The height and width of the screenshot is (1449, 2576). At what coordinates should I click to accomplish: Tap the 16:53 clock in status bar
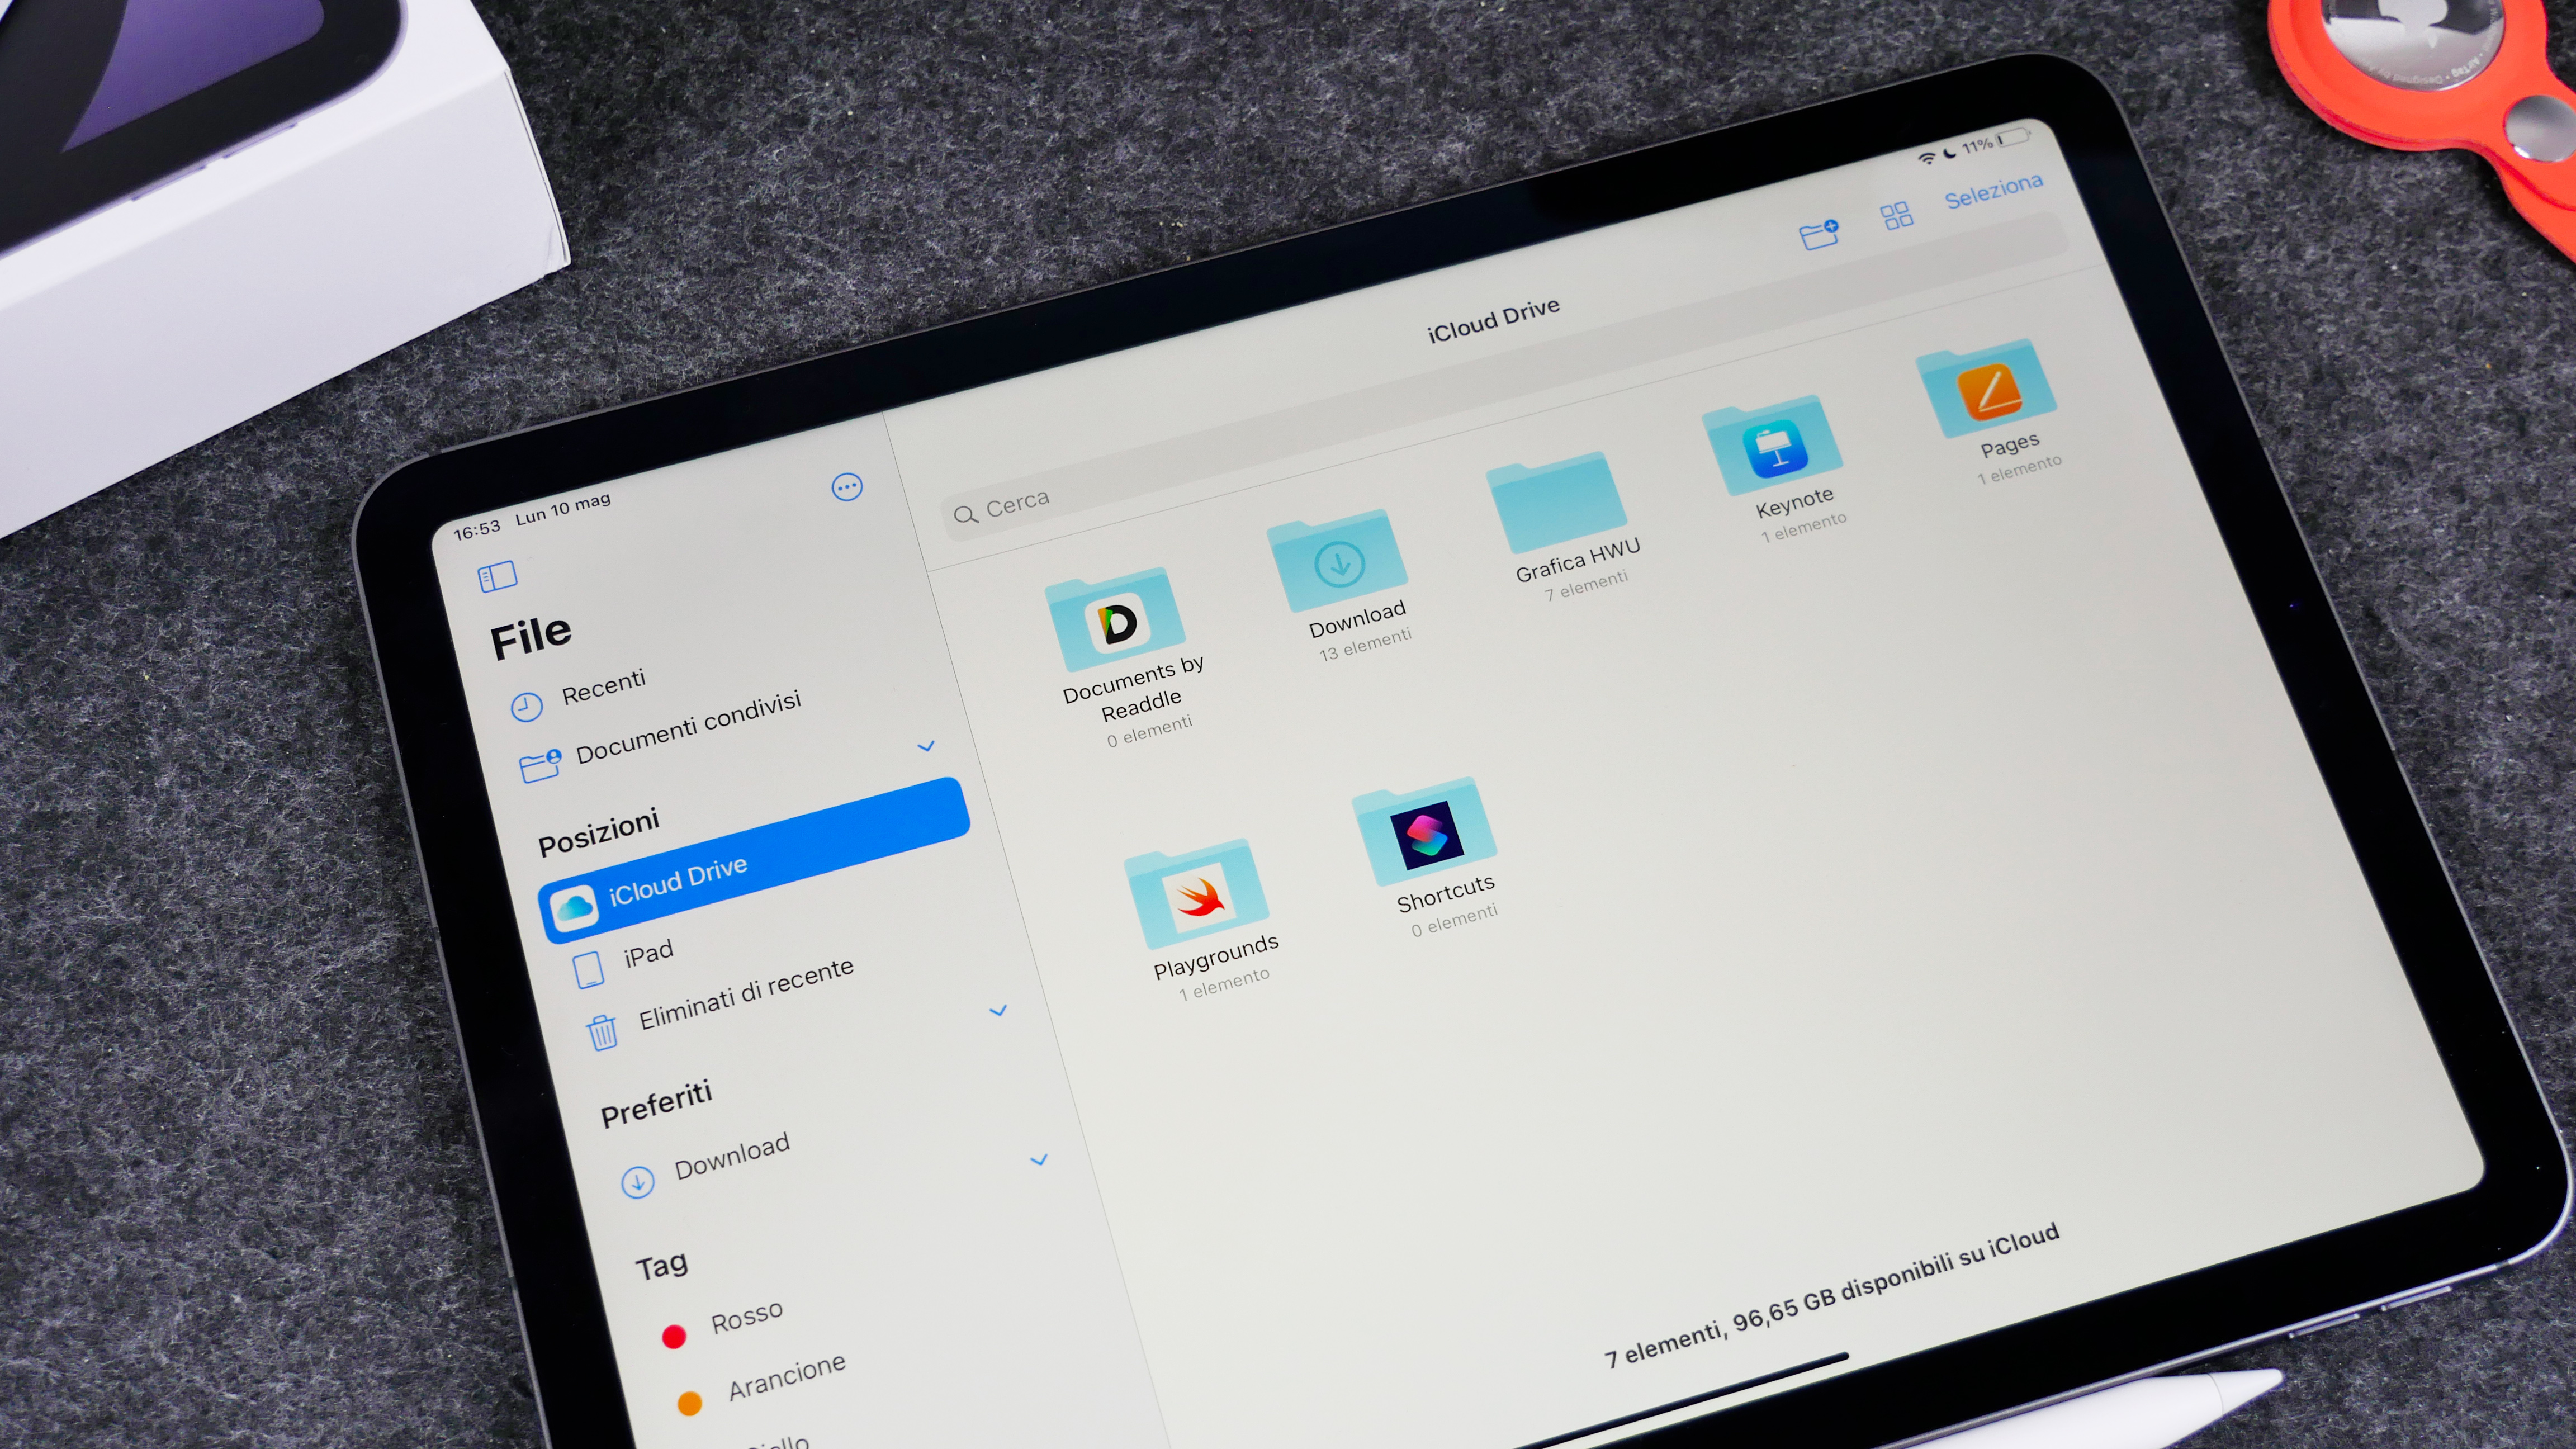point(477,530)
